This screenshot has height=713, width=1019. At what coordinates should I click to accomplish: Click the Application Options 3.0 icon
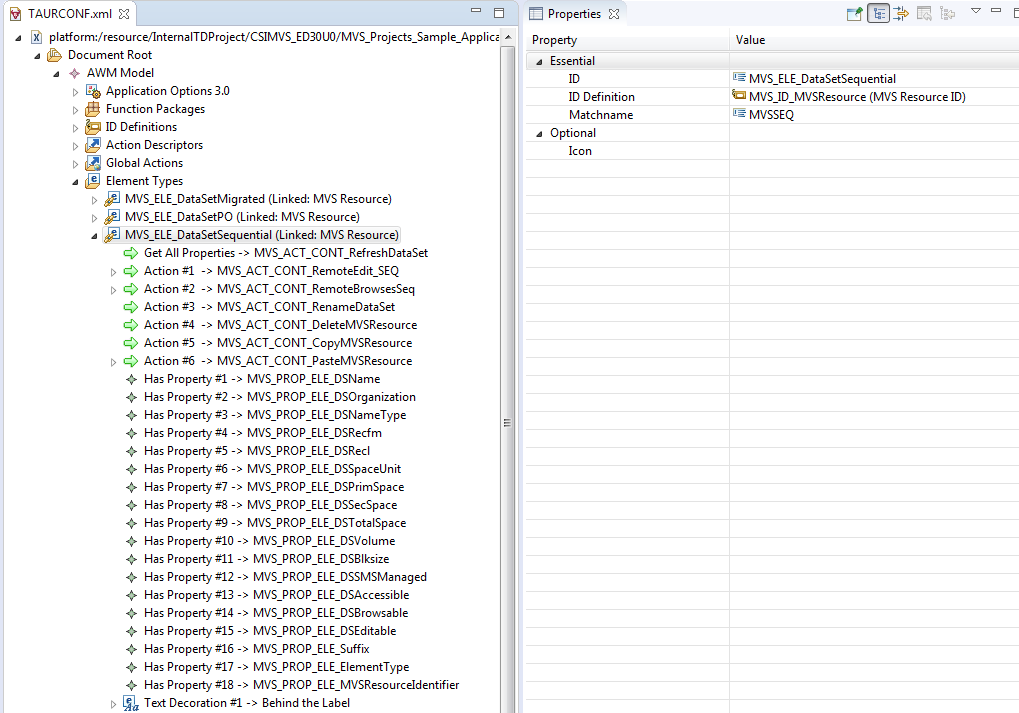click(94, 90)
